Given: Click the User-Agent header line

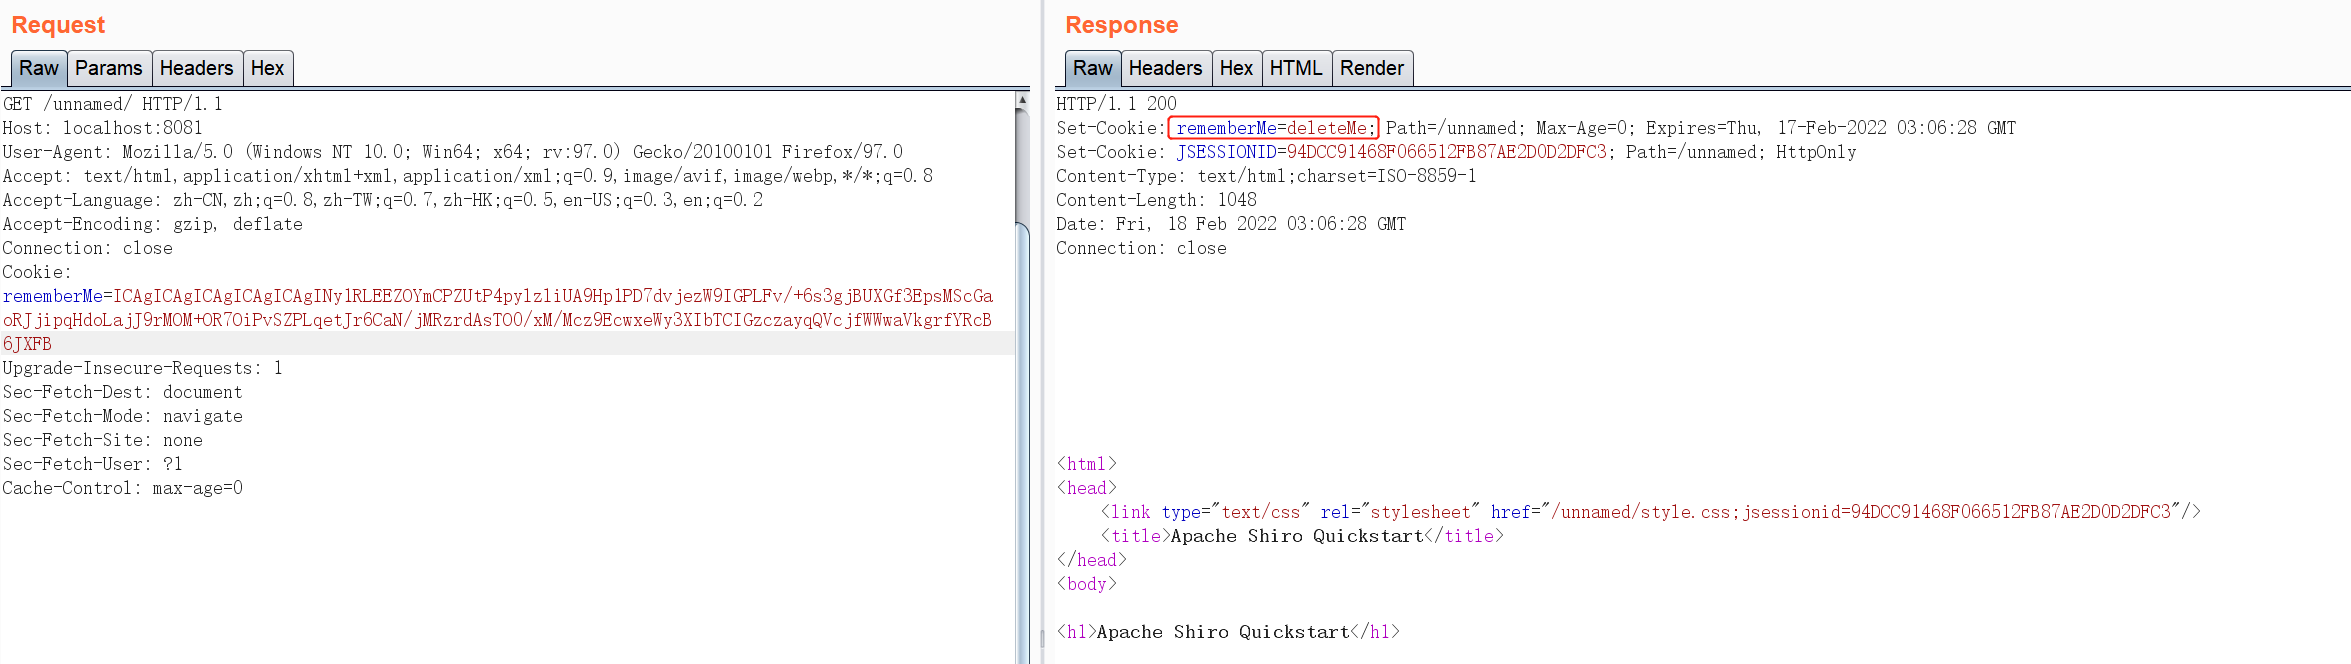Looking at the screenshot, I should pyautogui.click(x=453, y=152).
